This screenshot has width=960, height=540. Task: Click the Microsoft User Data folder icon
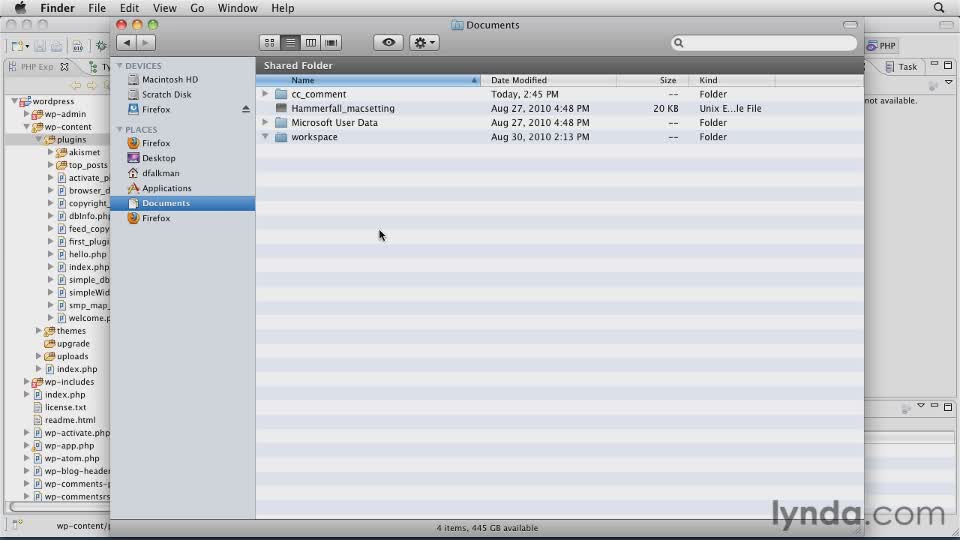click(281, 122)
